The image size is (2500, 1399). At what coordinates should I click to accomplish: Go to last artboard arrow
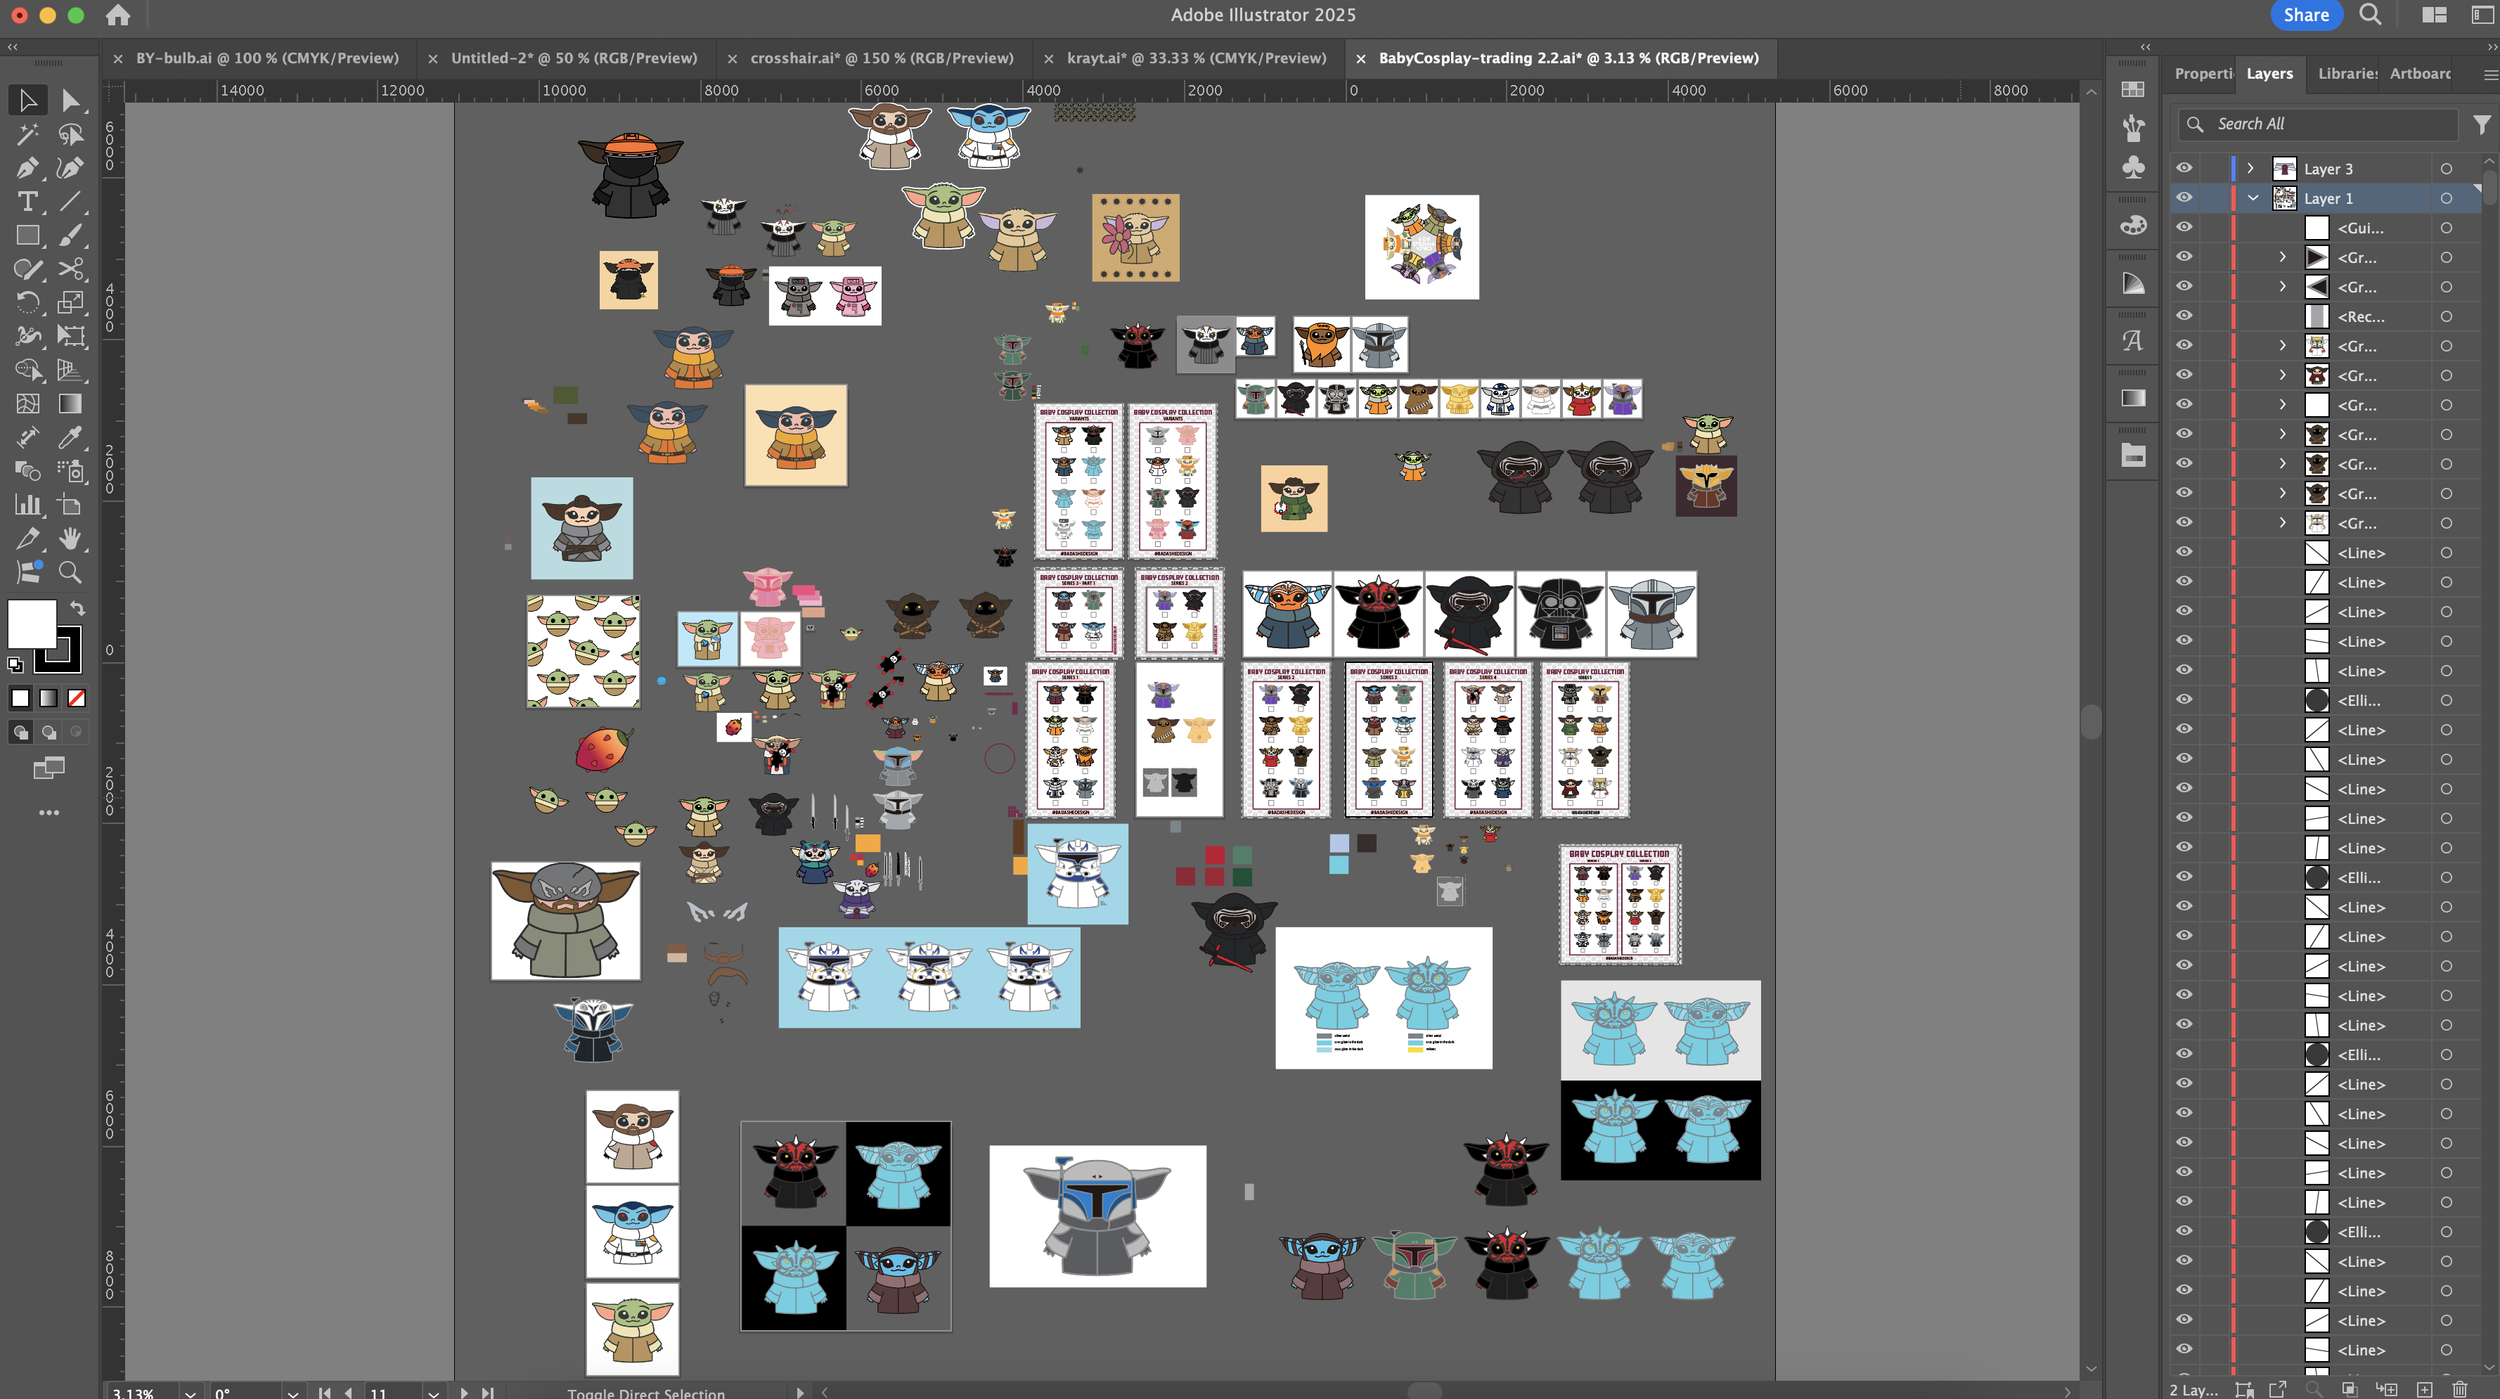pos(488,1392)
